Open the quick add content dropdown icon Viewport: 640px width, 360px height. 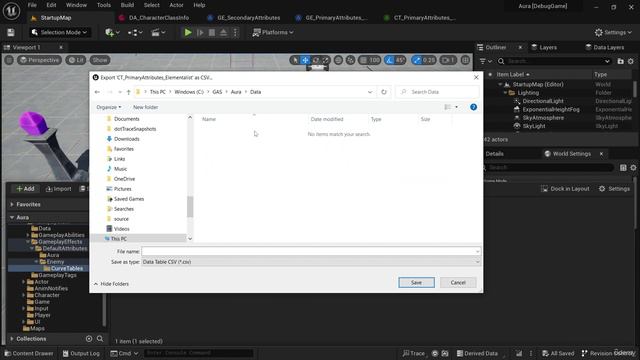(x=112, y=32)
